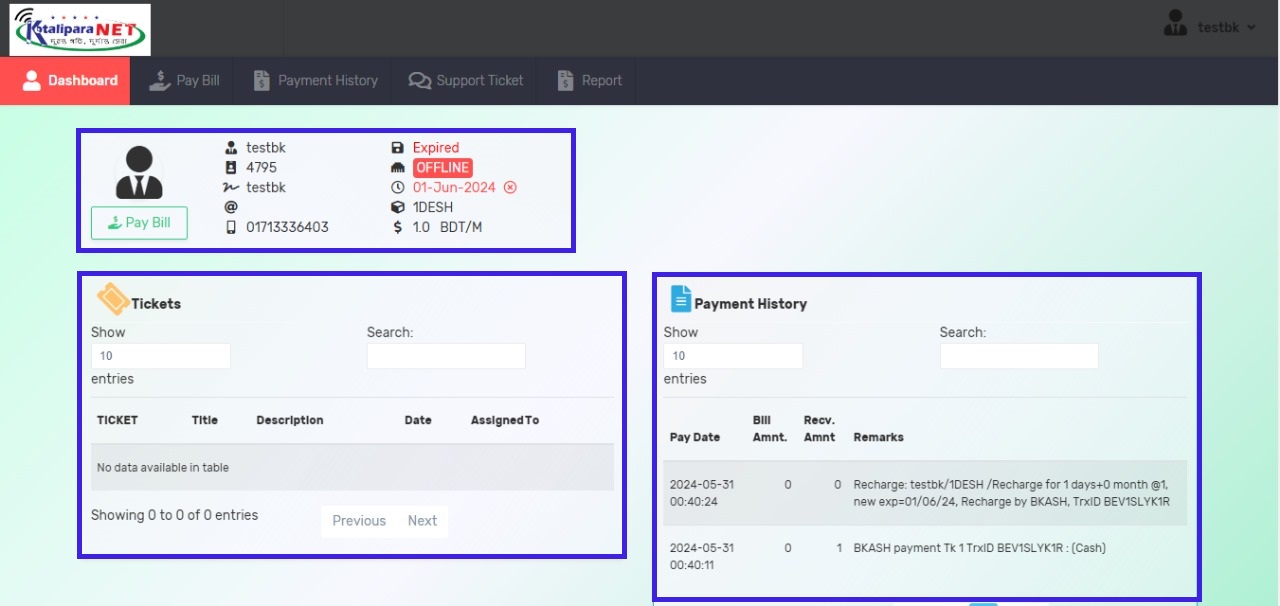Click the red circled X beside expiry date

pos(510,188)
